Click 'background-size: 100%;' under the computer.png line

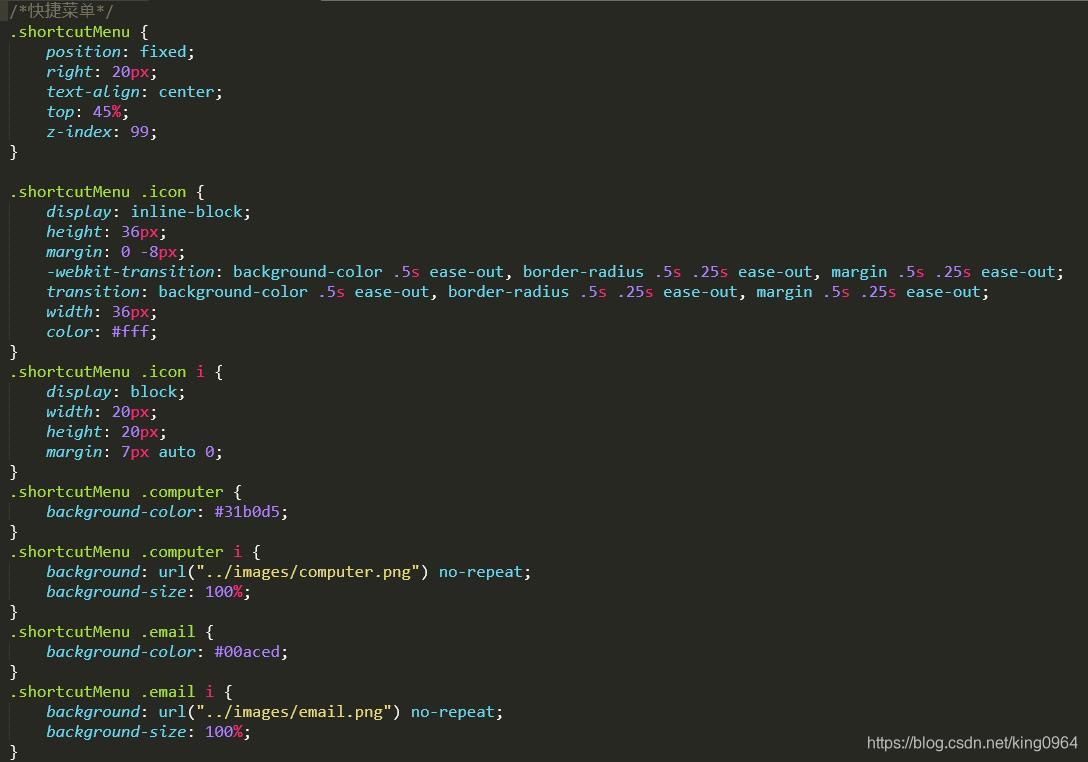click(x=148, y=592)
